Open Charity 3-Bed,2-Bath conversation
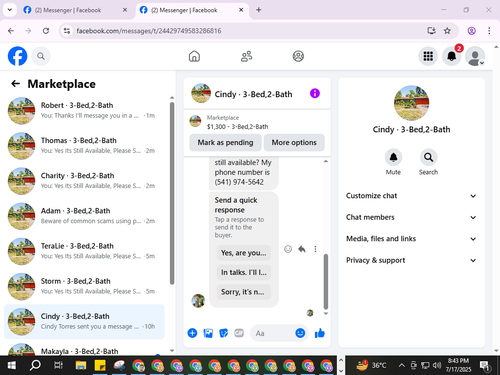 tap(84, 181)
